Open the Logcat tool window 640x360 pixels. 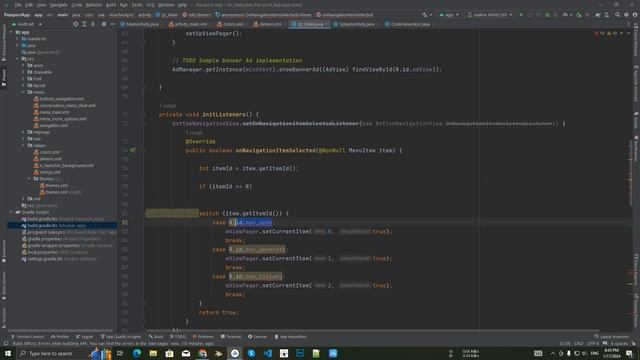point(84,337)
